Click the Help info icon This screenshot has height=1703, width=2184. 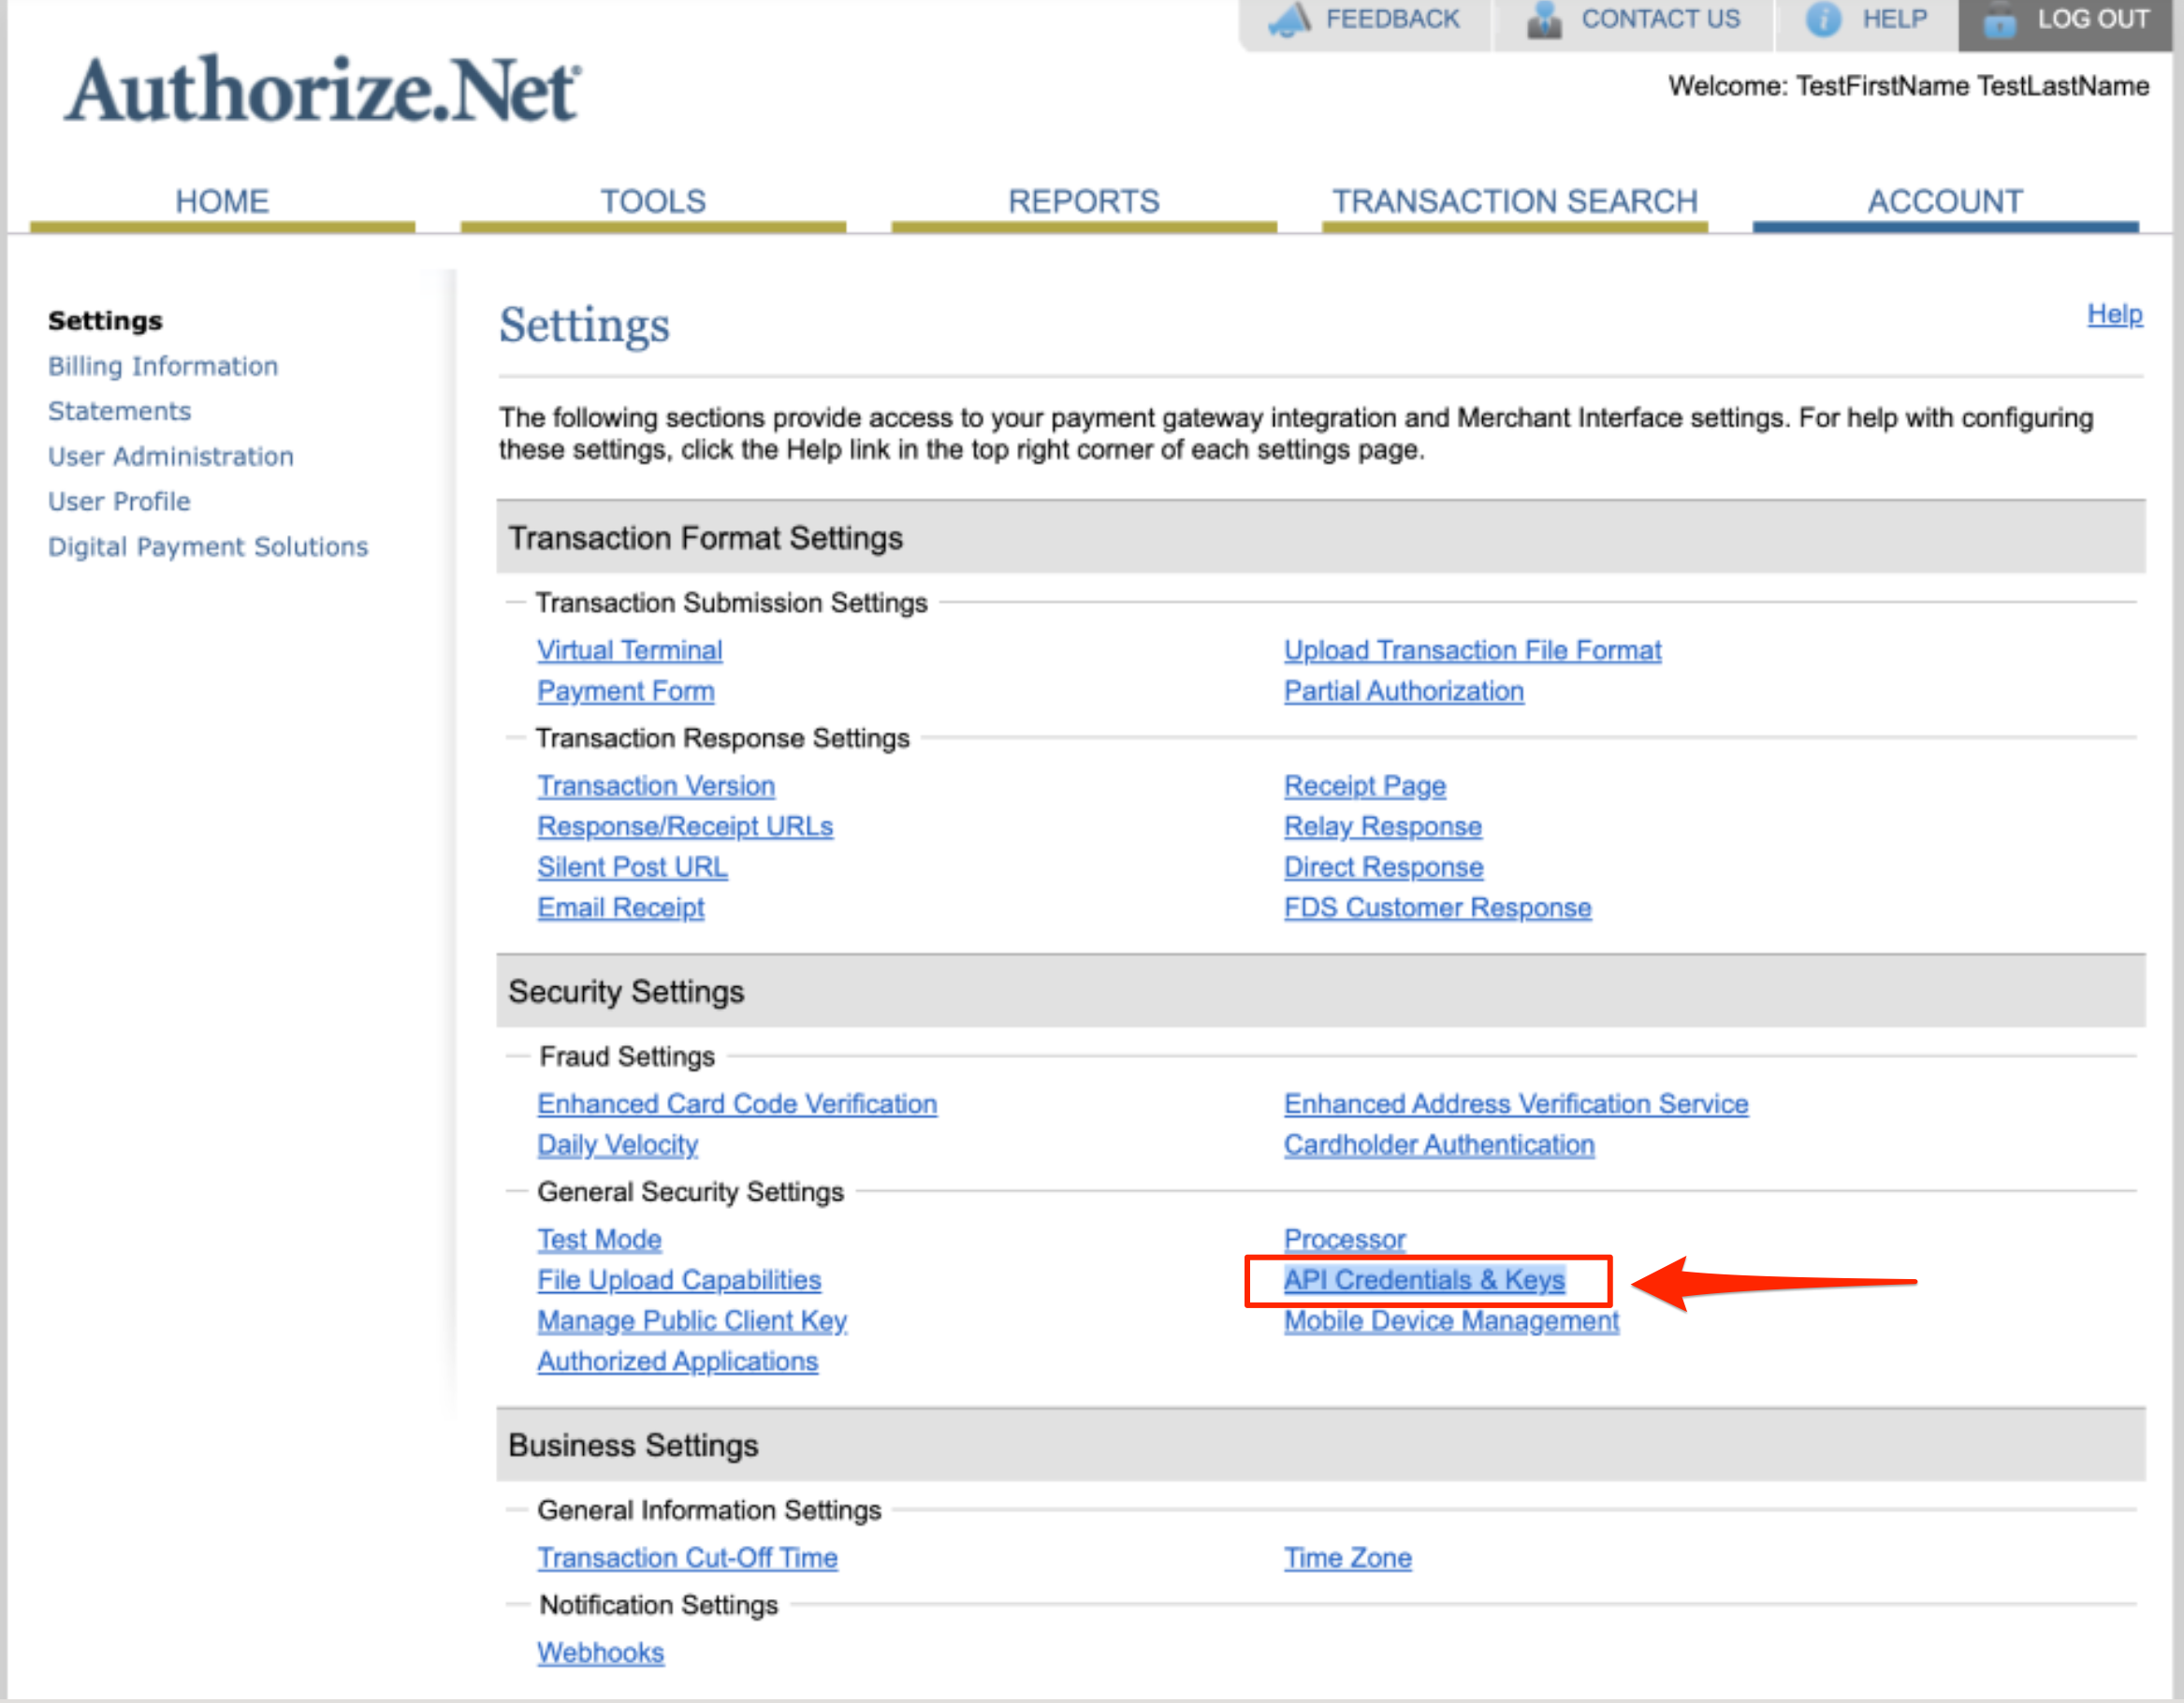click(x=1822, y=18)
